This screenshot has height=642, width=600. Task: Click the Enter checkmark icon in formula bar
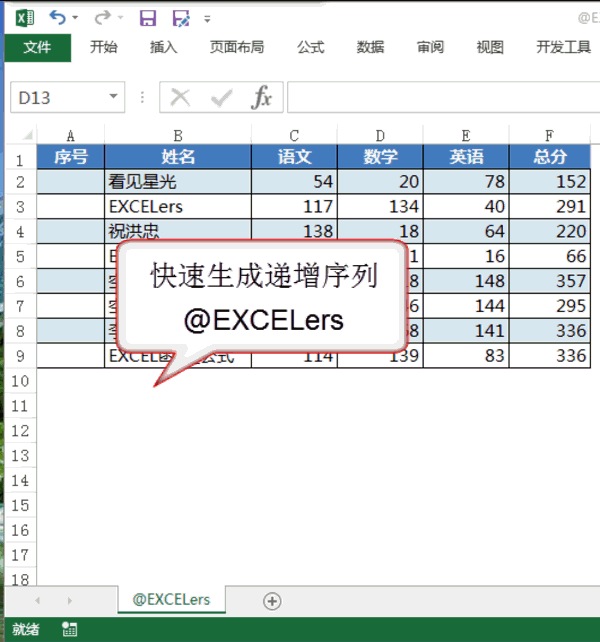click(221, 97)
